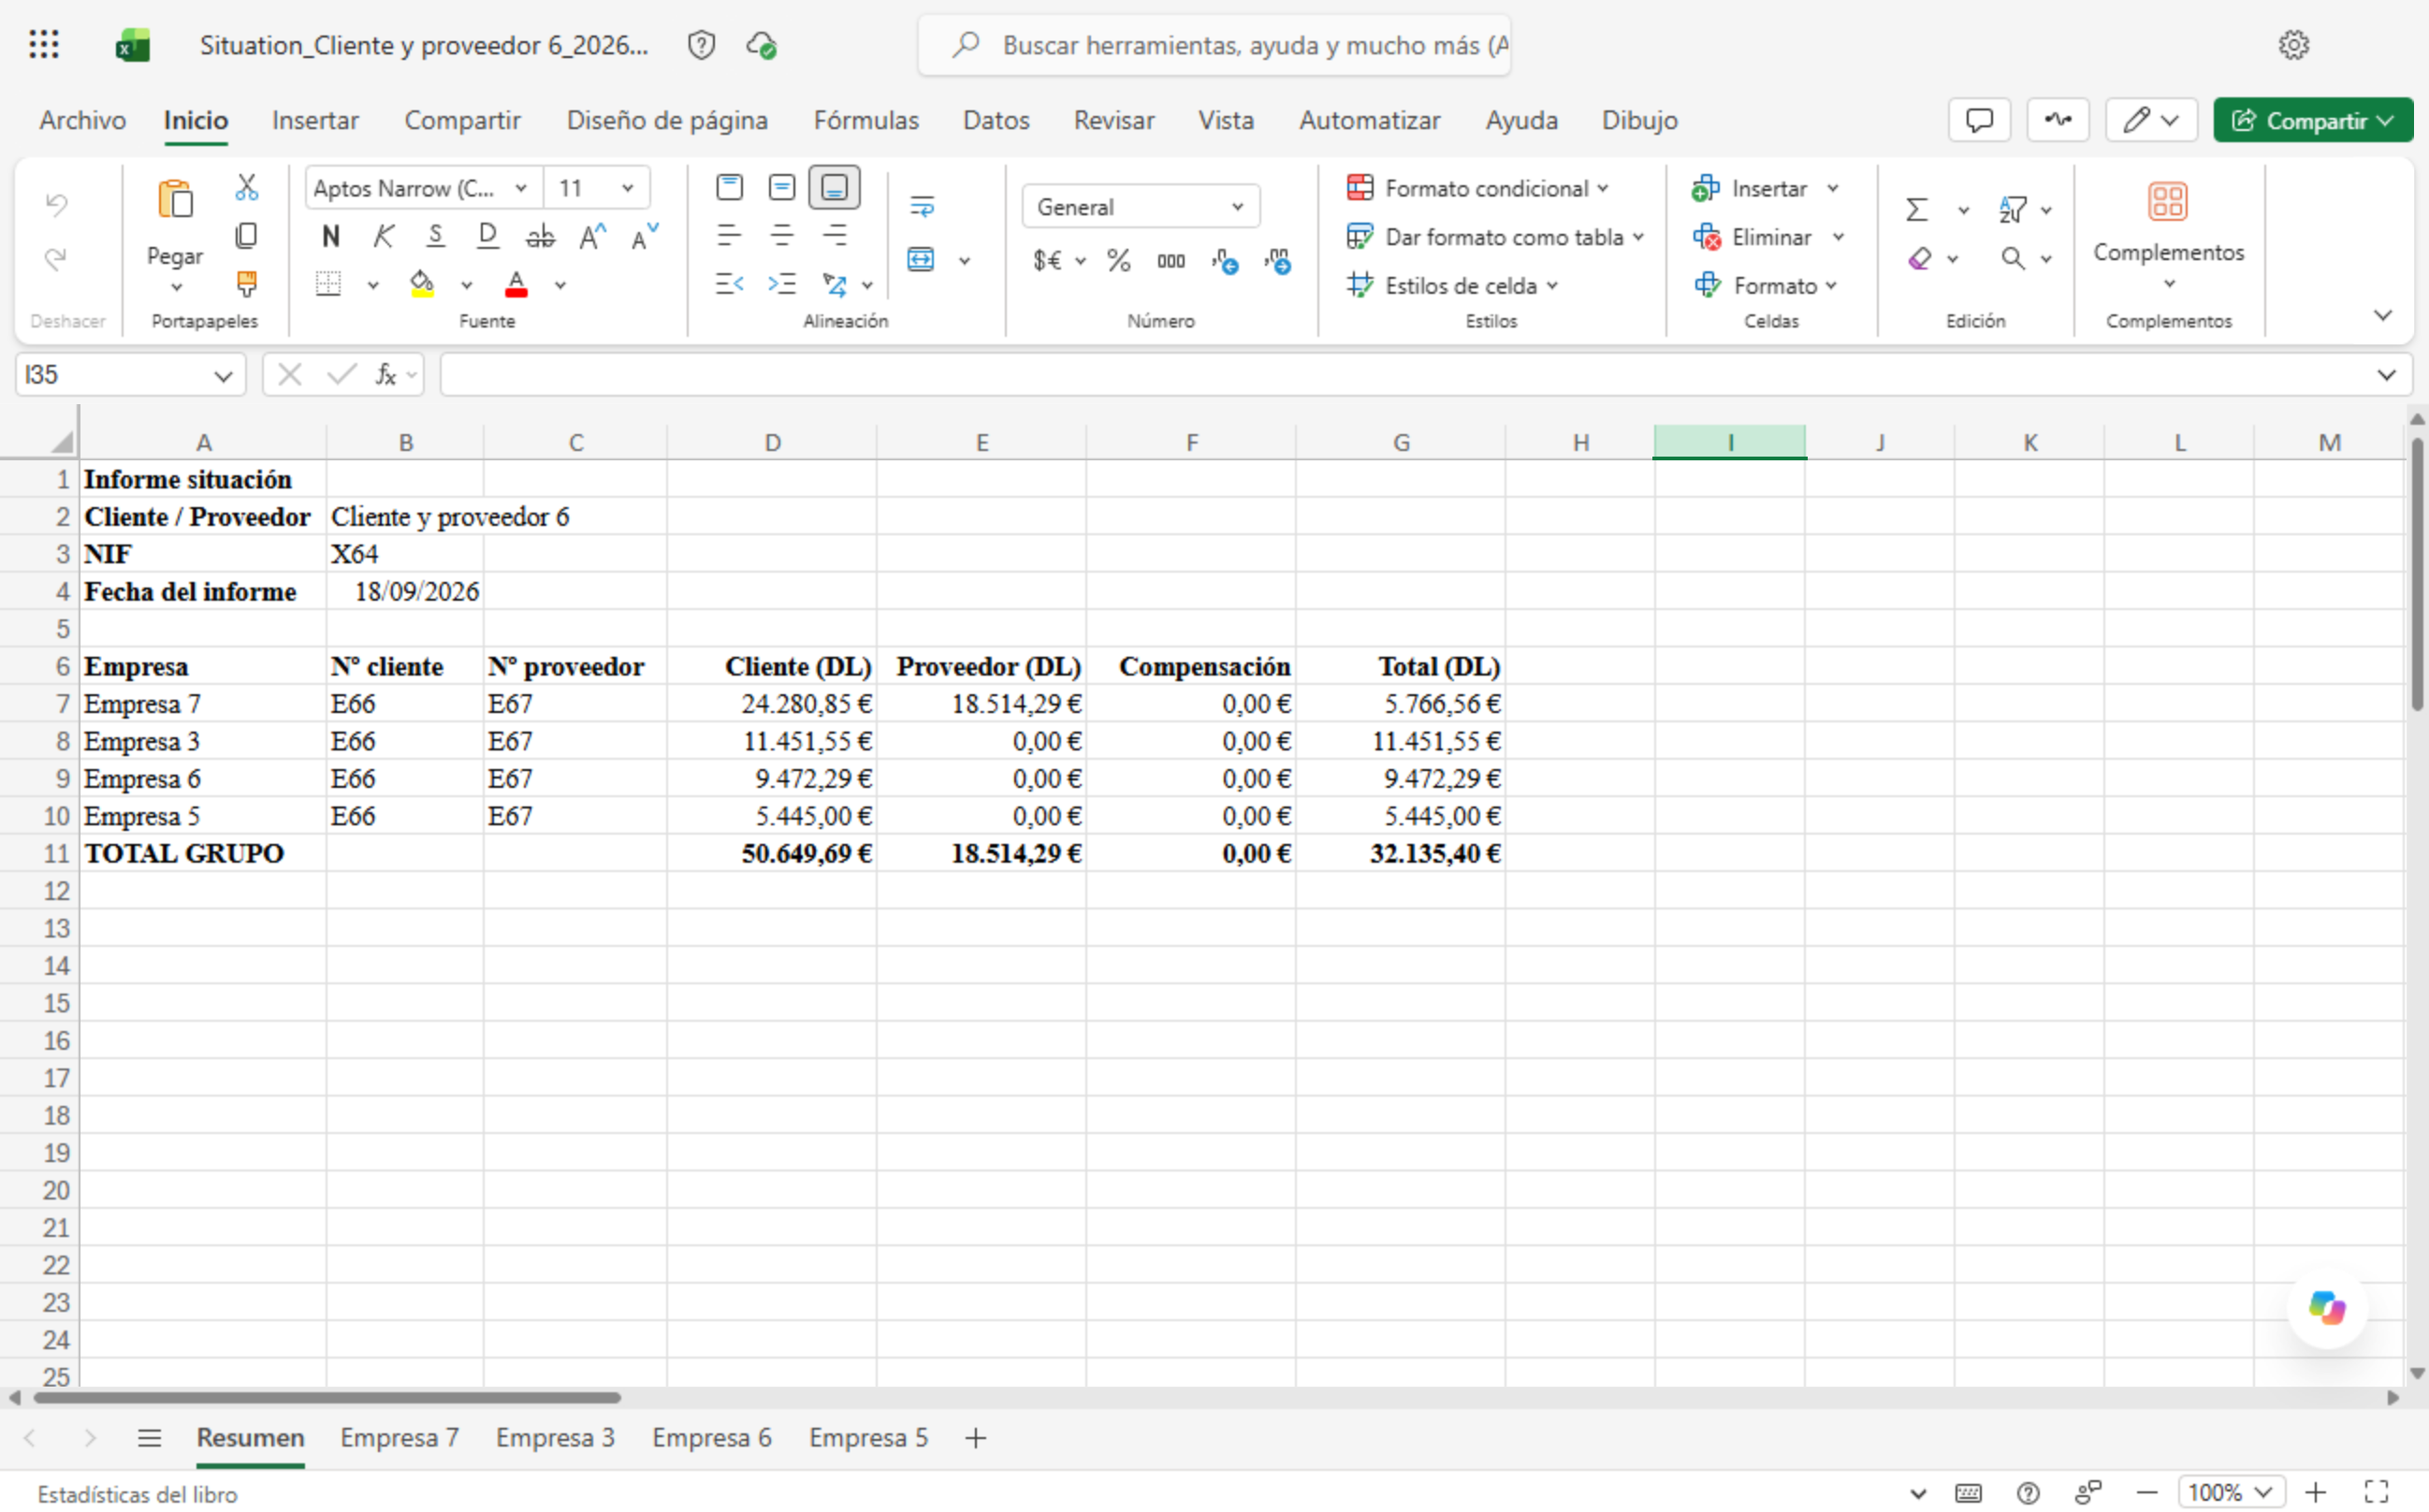The height and width of the screenshot is (1512, 2429).
Task: Open the all sheets list icon
Action: pos(149,1438)
